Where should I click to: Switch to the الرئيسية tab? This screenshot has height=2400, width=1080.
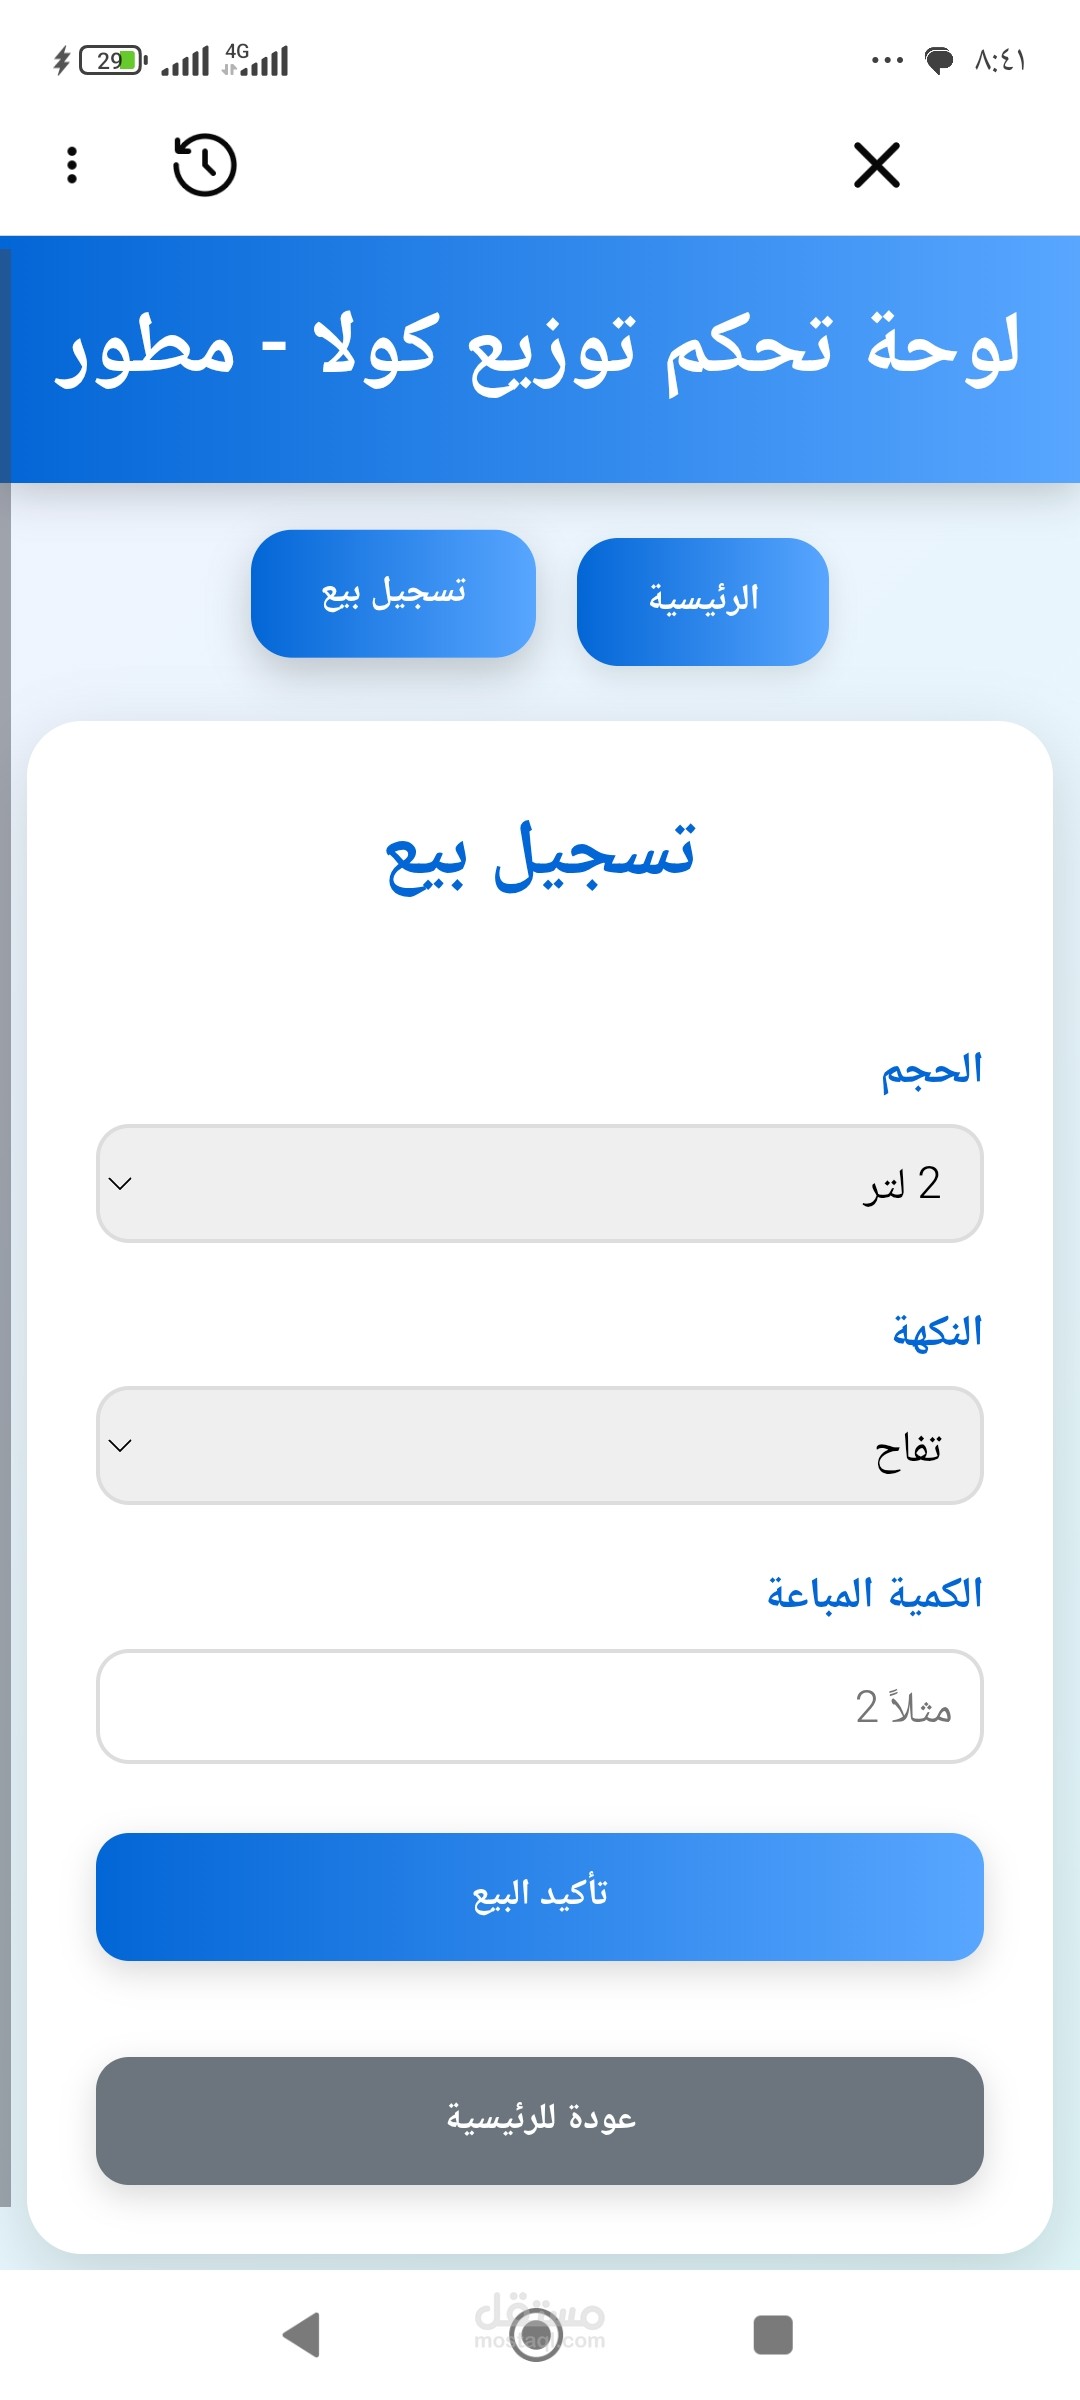coord(703,602)
